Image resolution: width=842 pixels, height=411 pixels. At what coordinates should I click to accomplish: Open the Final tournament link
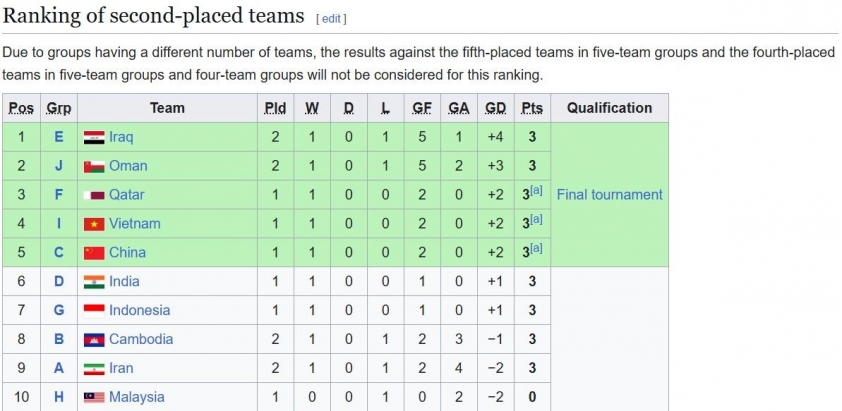(x=609, y=194)
